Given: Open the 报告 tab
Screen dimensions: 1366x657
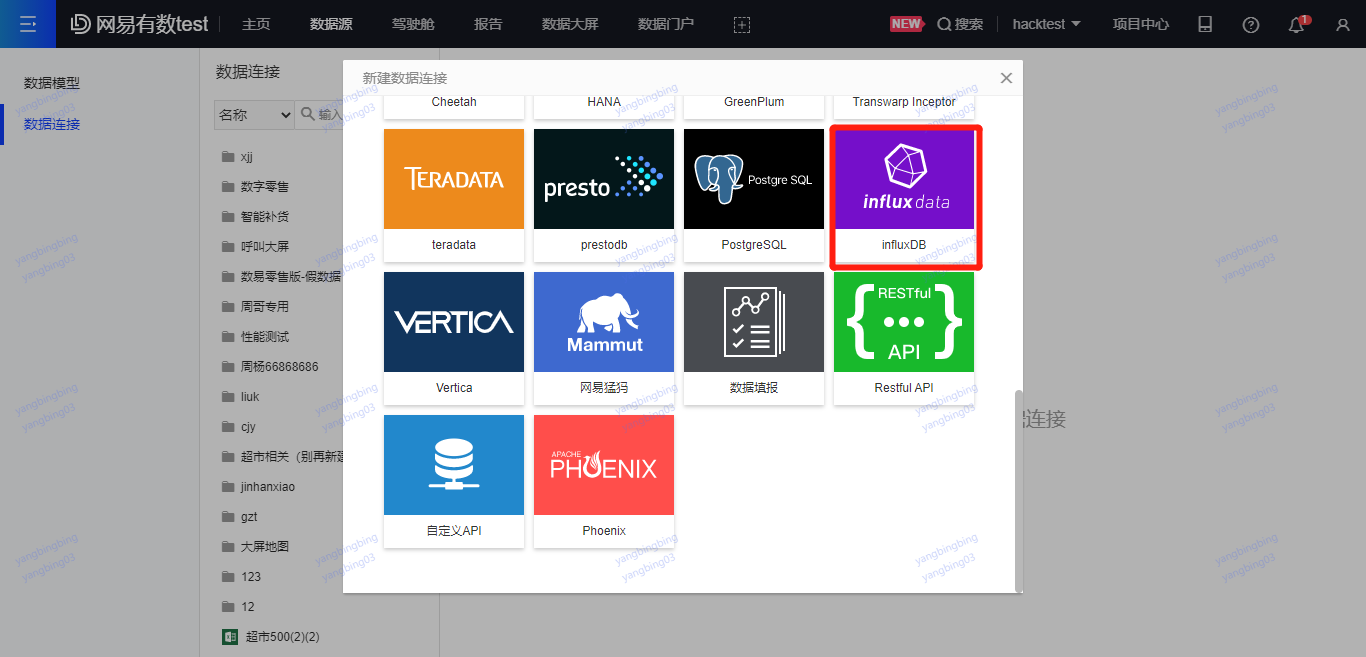Looking at the screenshot, I should coord(488,24).
